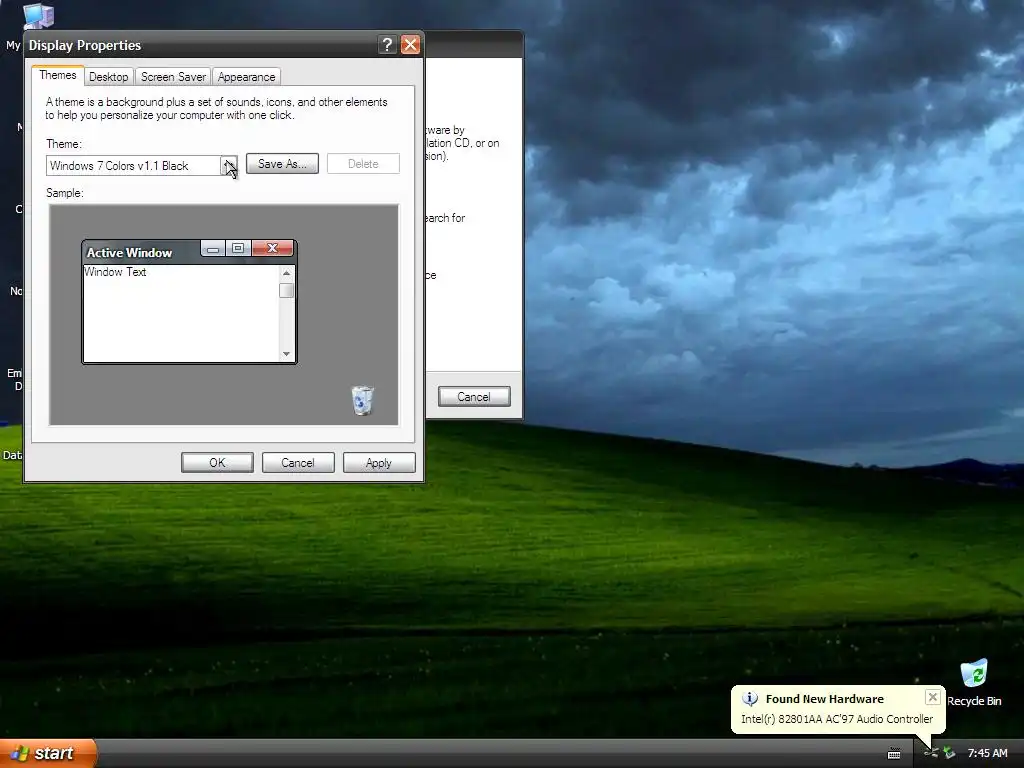Apply the selected theme
1024x768 pixels.
pyautogui.click(x=379, y=462)
